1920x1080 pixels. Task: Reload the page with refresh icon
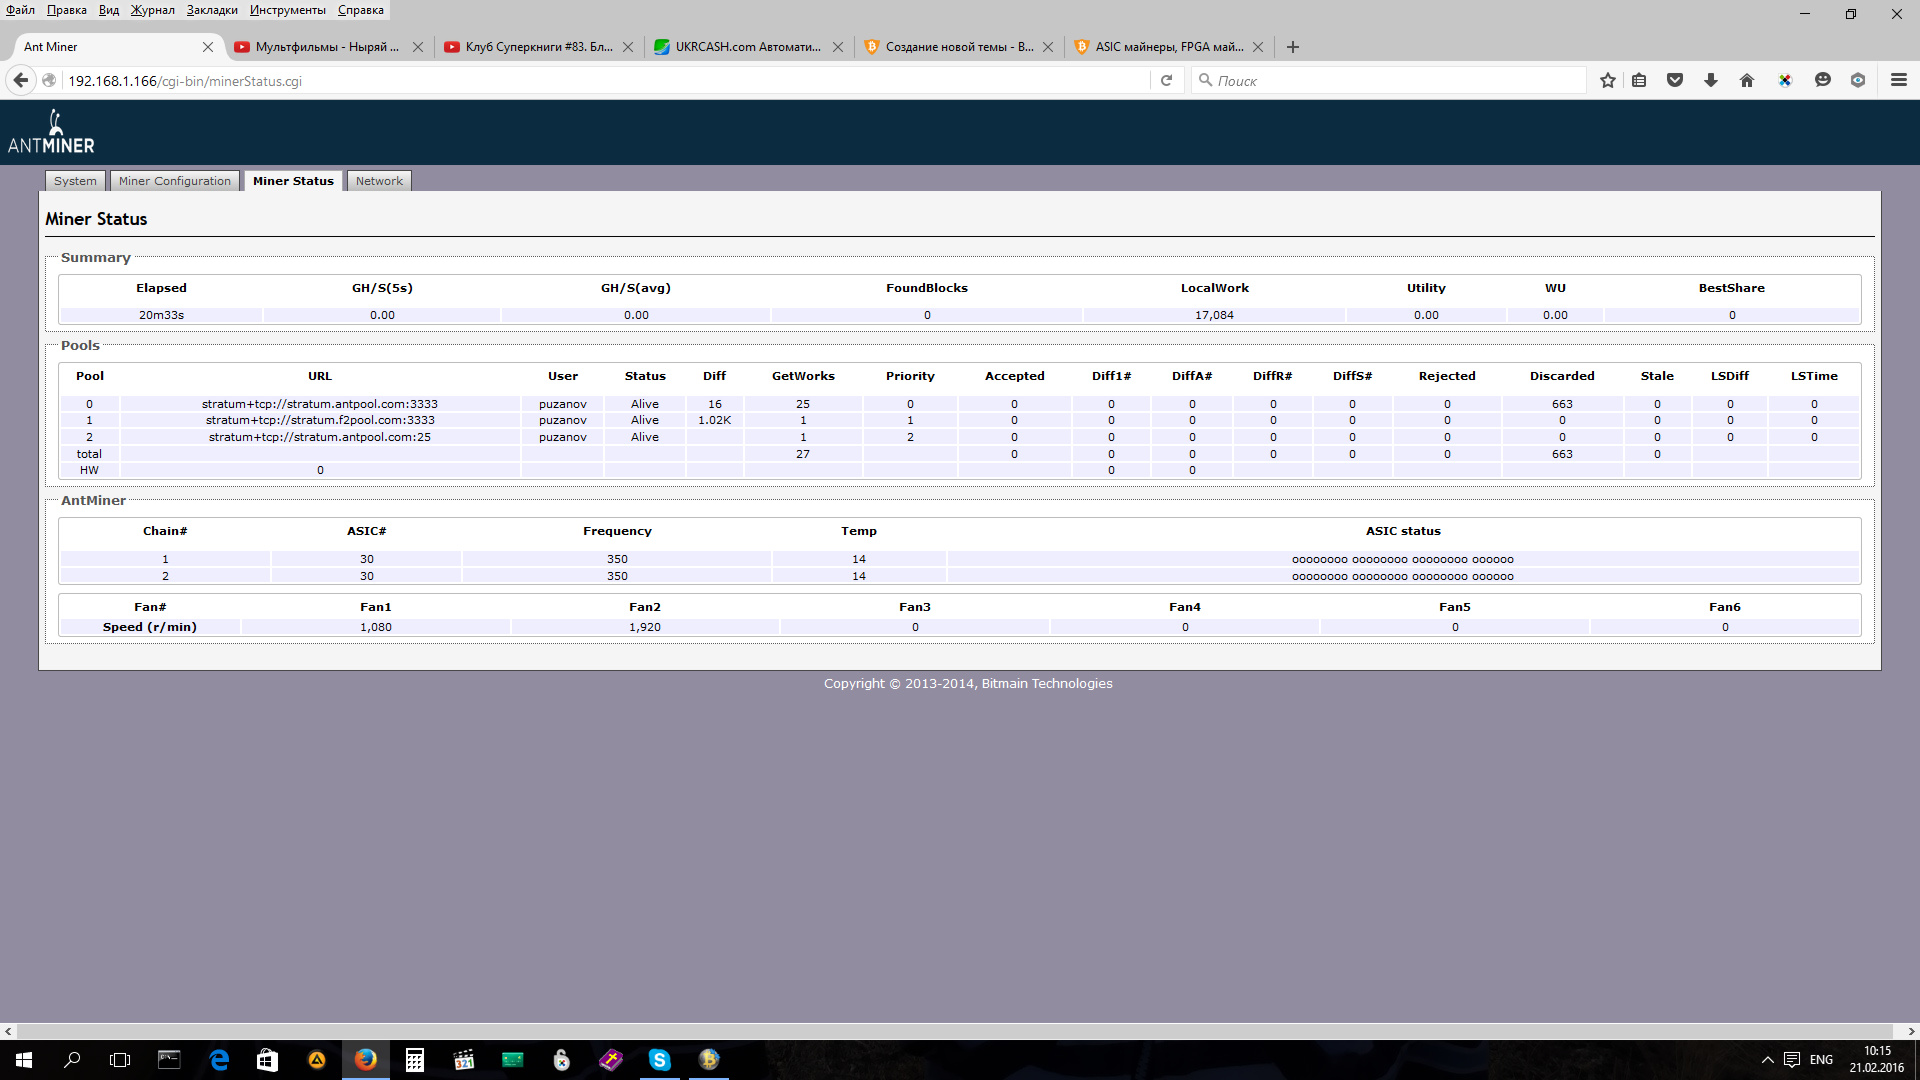[1166, 81]
